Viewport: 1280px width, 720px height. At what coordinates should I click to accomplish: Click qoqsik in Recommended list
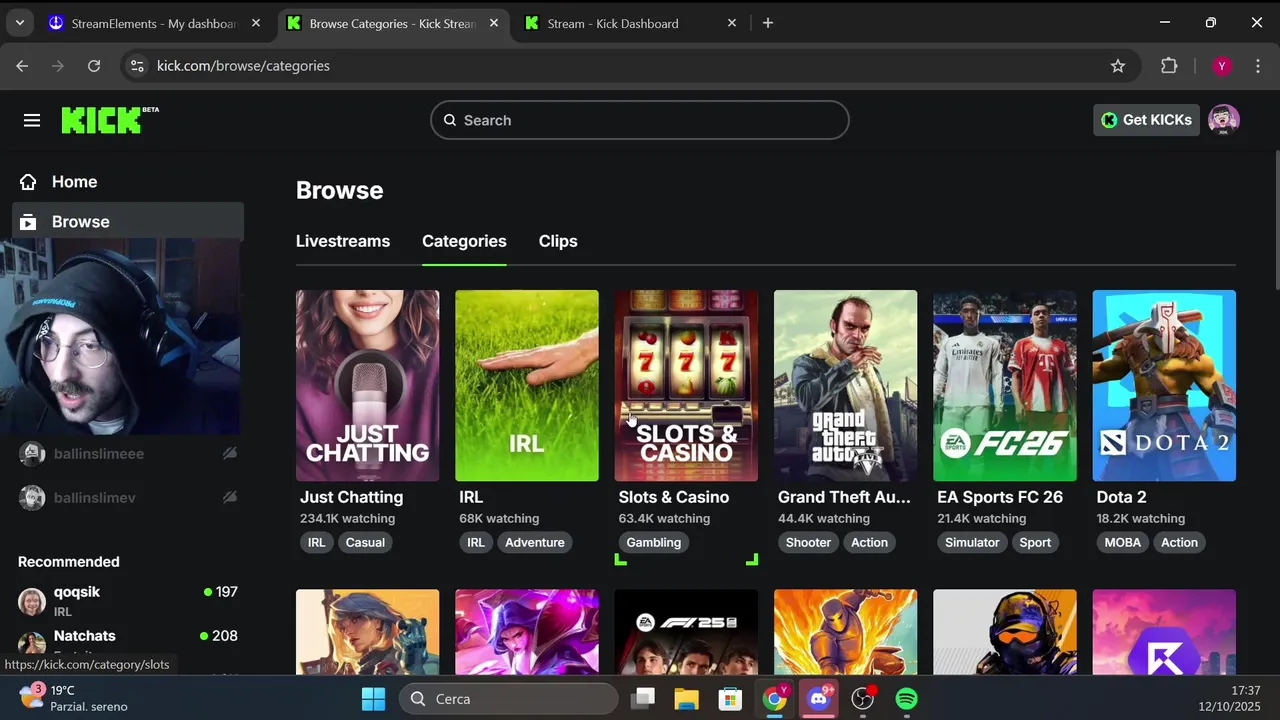77,592
